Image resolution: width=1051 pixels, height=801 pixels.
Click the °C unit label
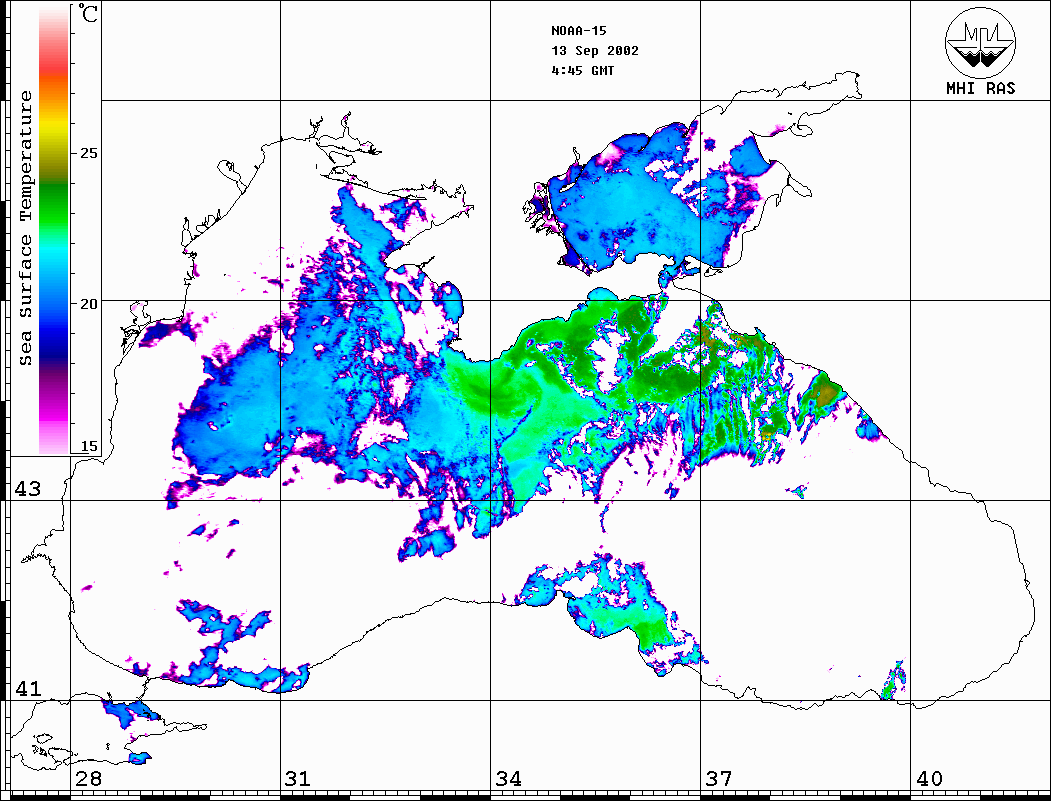pos(88,13)
